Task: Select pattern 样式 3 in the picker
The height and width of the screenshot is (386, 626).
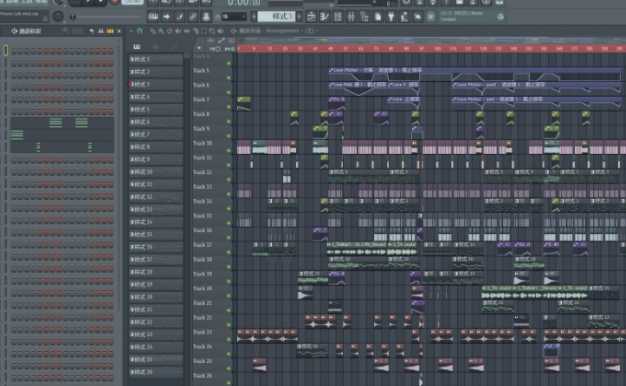Action: (156, 85)
